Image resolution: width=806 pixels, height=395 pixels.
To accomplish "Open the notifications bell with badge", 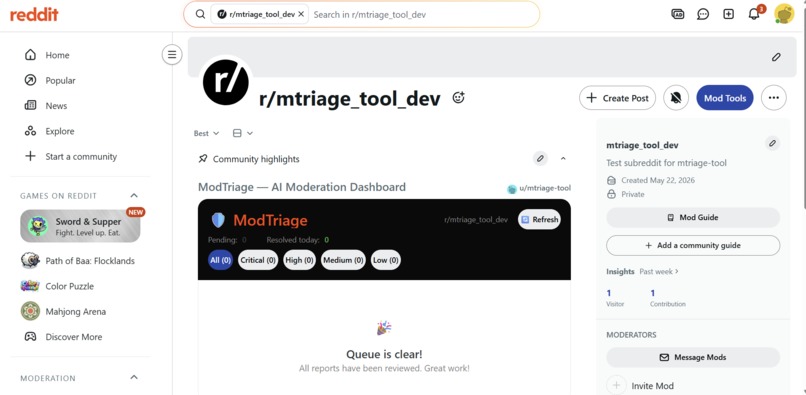I will (x=754, y=14).
